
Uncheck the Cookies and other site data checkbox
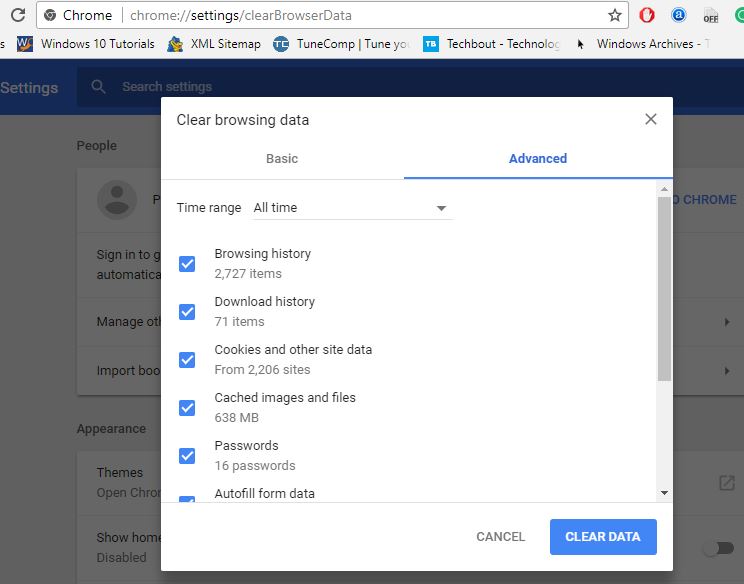click(187, 360)
